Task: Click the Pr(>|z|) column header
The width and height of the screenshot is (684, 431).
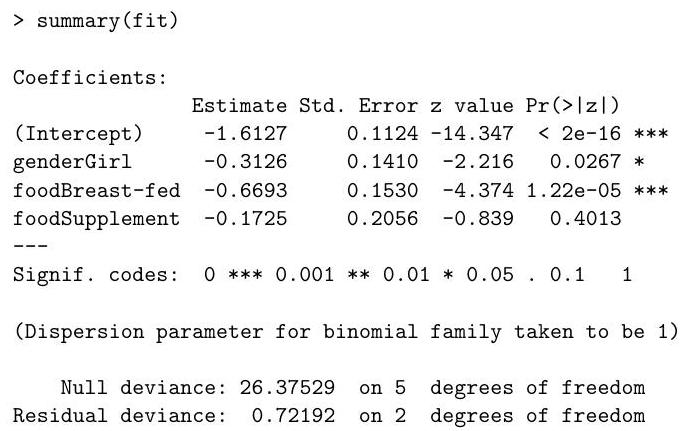Action: [x=565, y=105]
